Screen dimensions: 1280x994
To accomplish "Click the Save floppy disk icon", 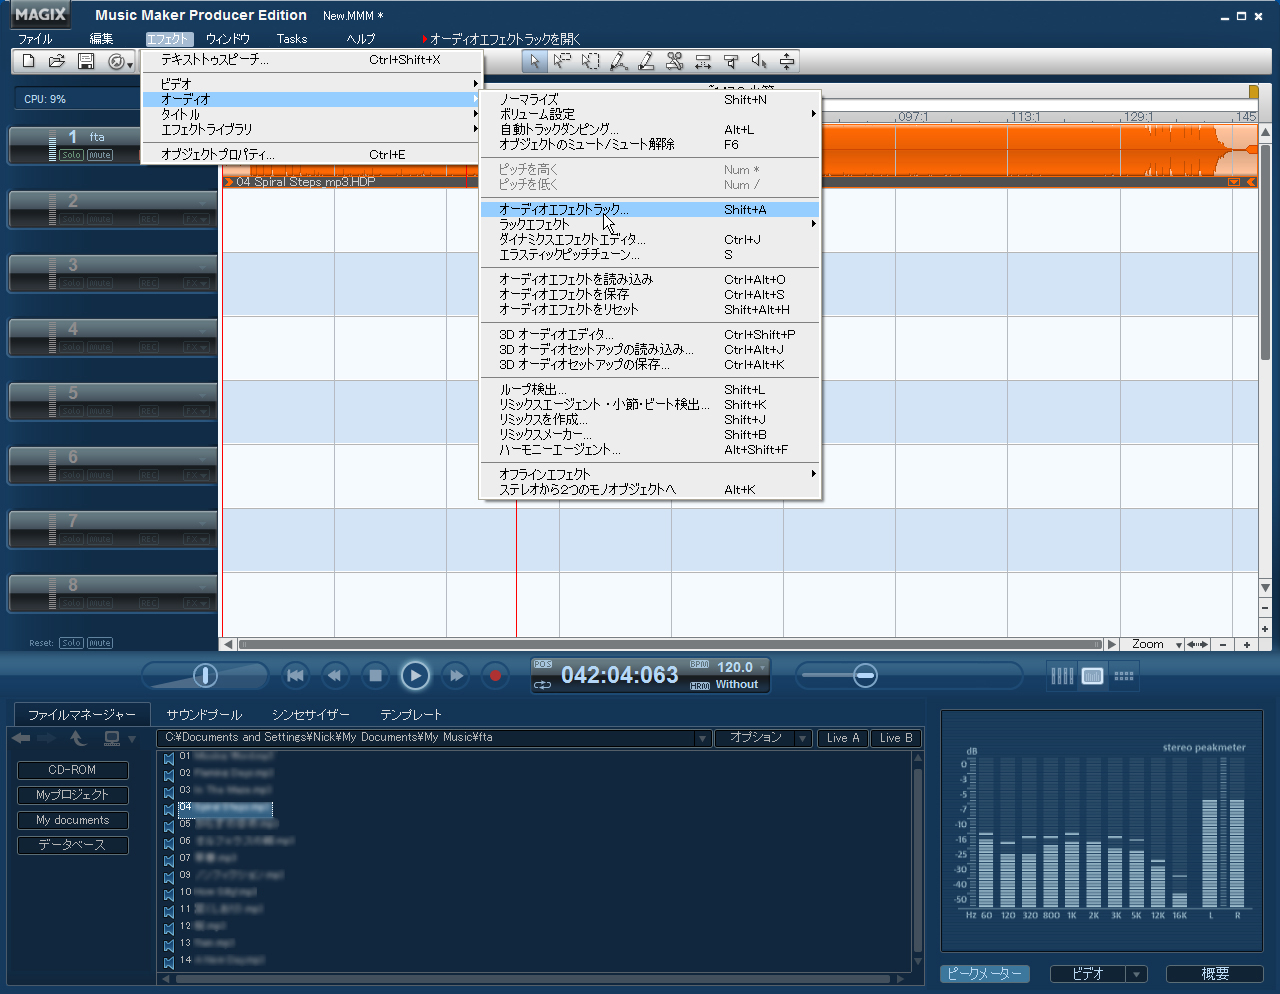I will click(86, 62).
